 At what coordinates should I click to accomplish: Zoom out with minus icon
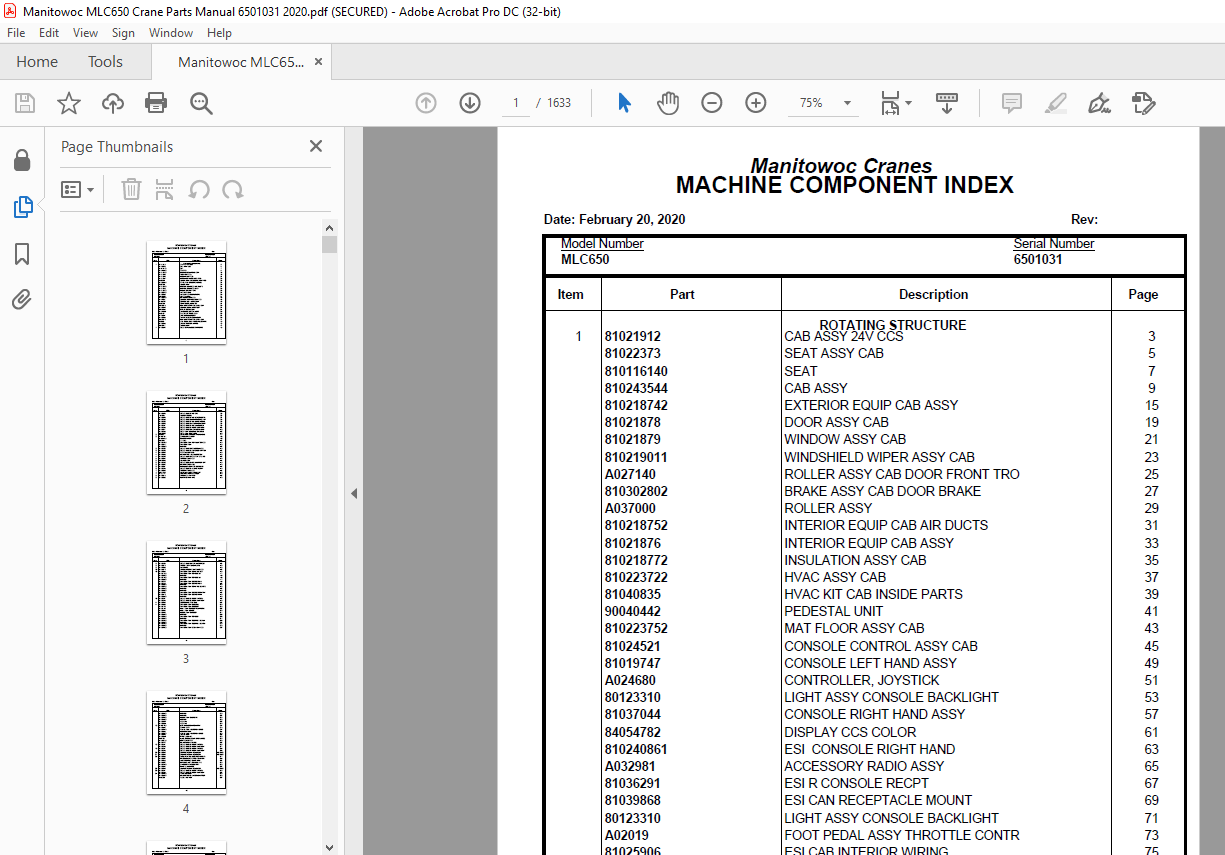712,103
